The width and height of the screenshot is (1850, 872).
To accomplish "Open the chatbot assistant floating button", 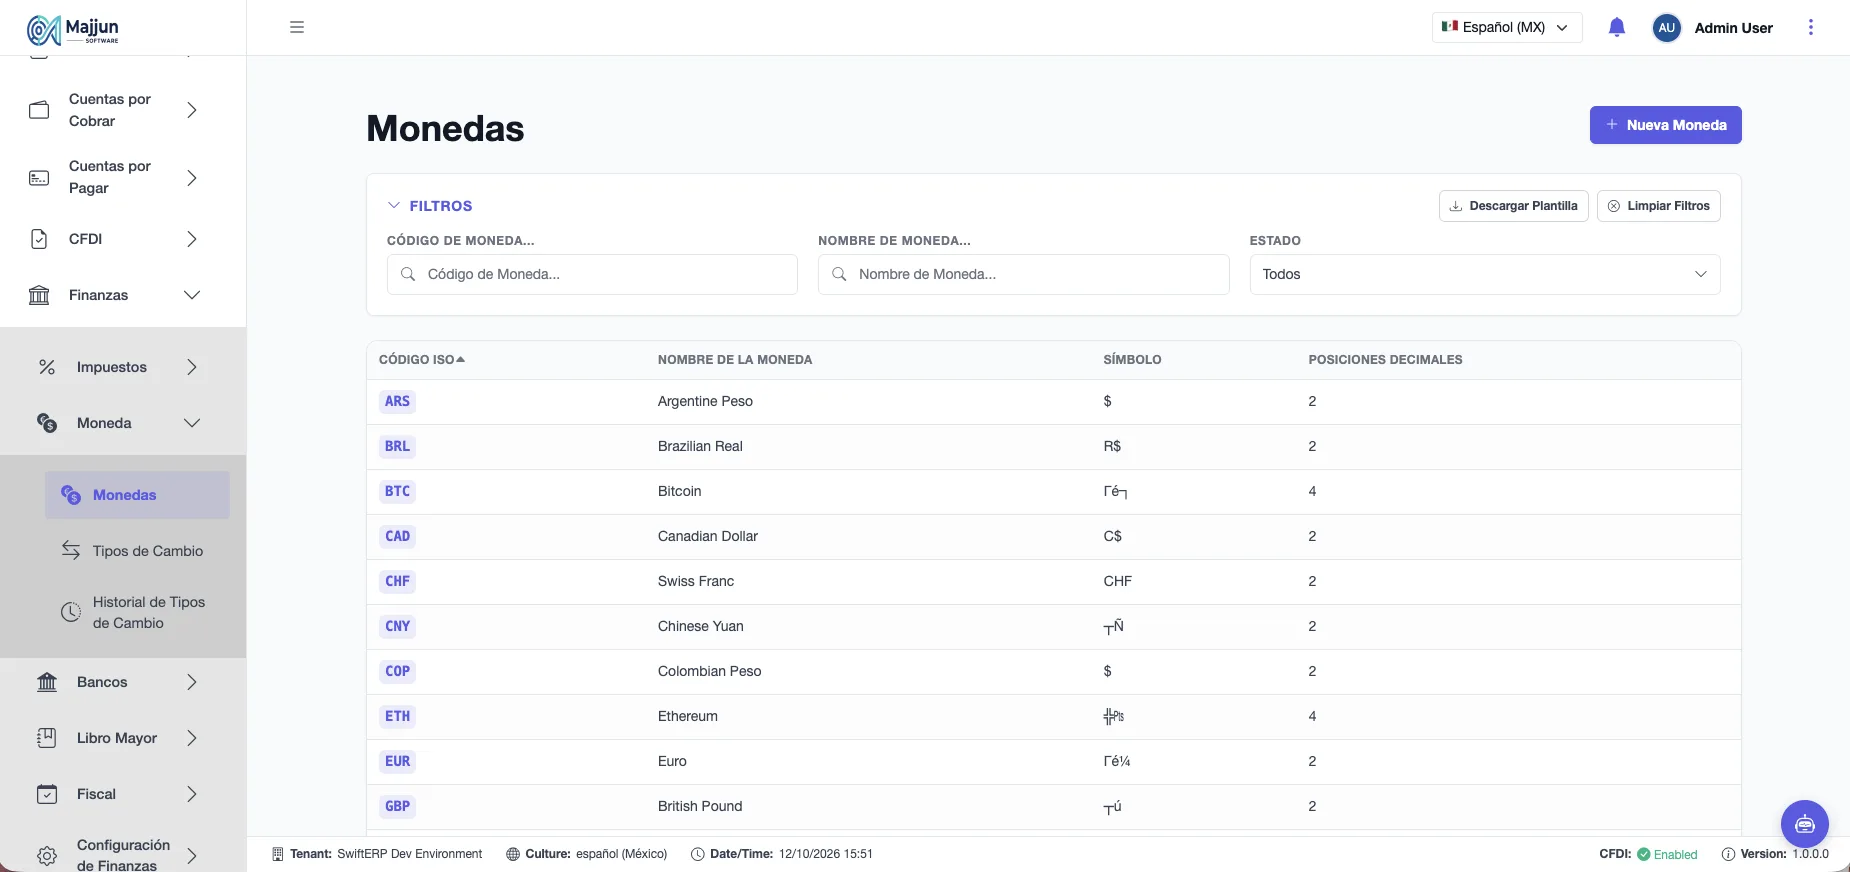I will coord(1805,824).
